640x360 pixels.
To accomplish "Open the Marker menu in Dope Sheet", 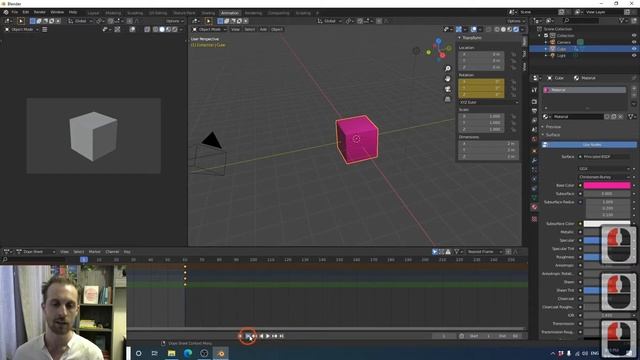I will coord(94,252).
